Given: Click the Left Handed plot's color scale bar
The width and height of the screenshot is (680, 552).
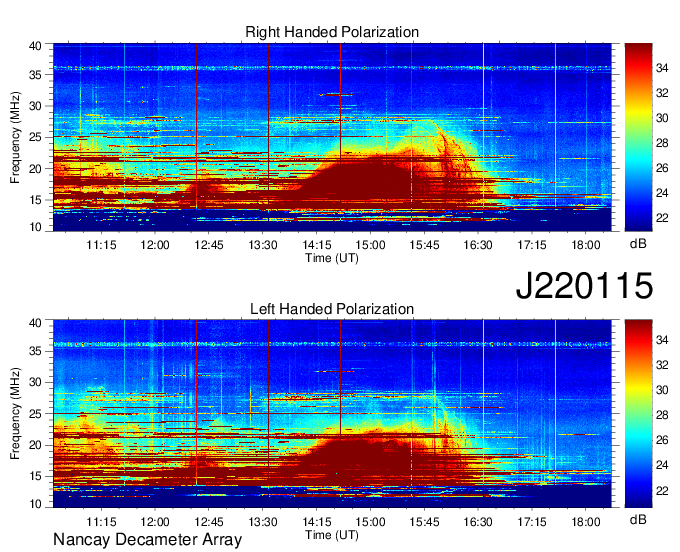Looking at the screenshot, I should (638, 414).
